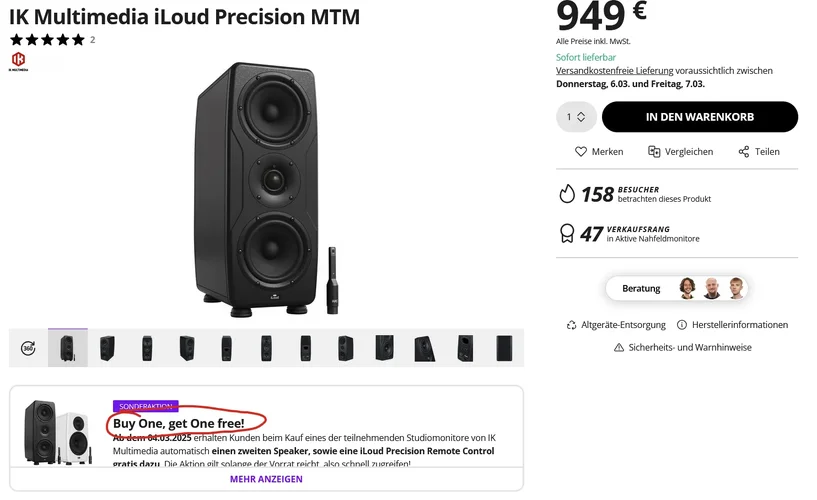Select the second speaker thumbnail after highlighted one
The image size is (817, 500).
(x=147, y=348)
